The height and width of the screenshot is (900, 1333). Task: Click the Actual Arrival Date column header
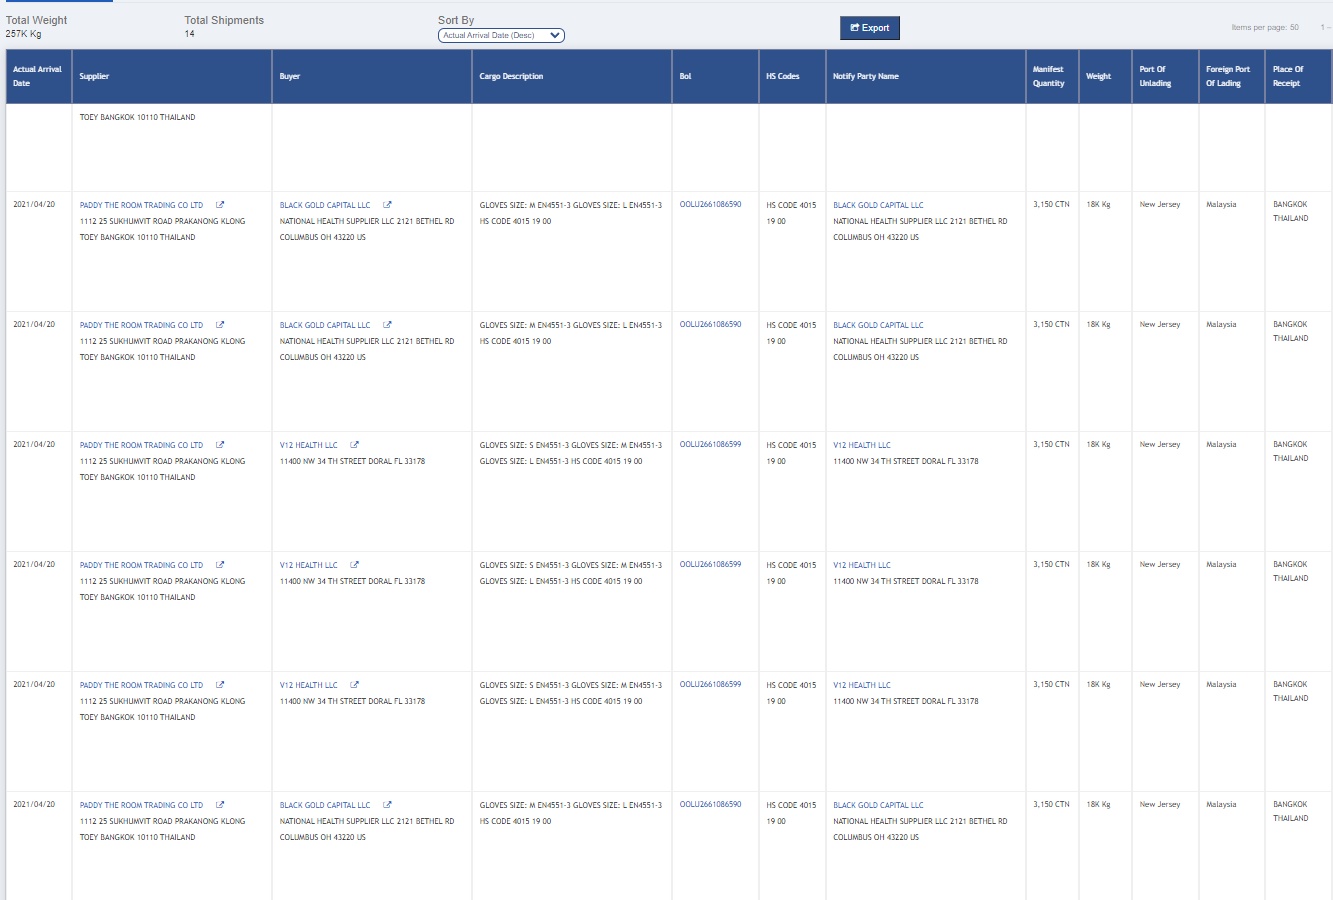point(37,76)
